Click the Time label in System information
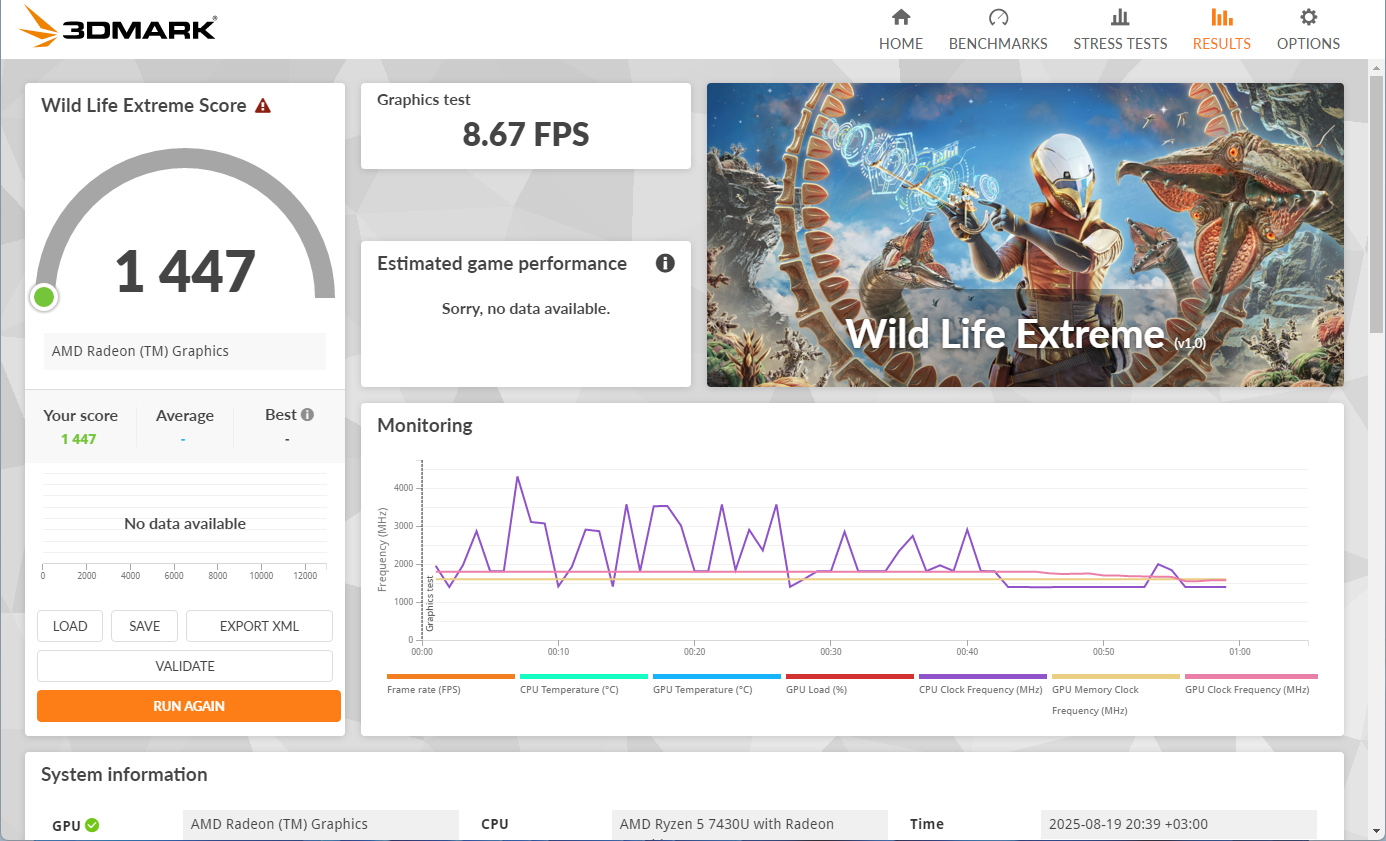Image resolution: width=1386 pixels, height=841 pixels. click(927, 825)
